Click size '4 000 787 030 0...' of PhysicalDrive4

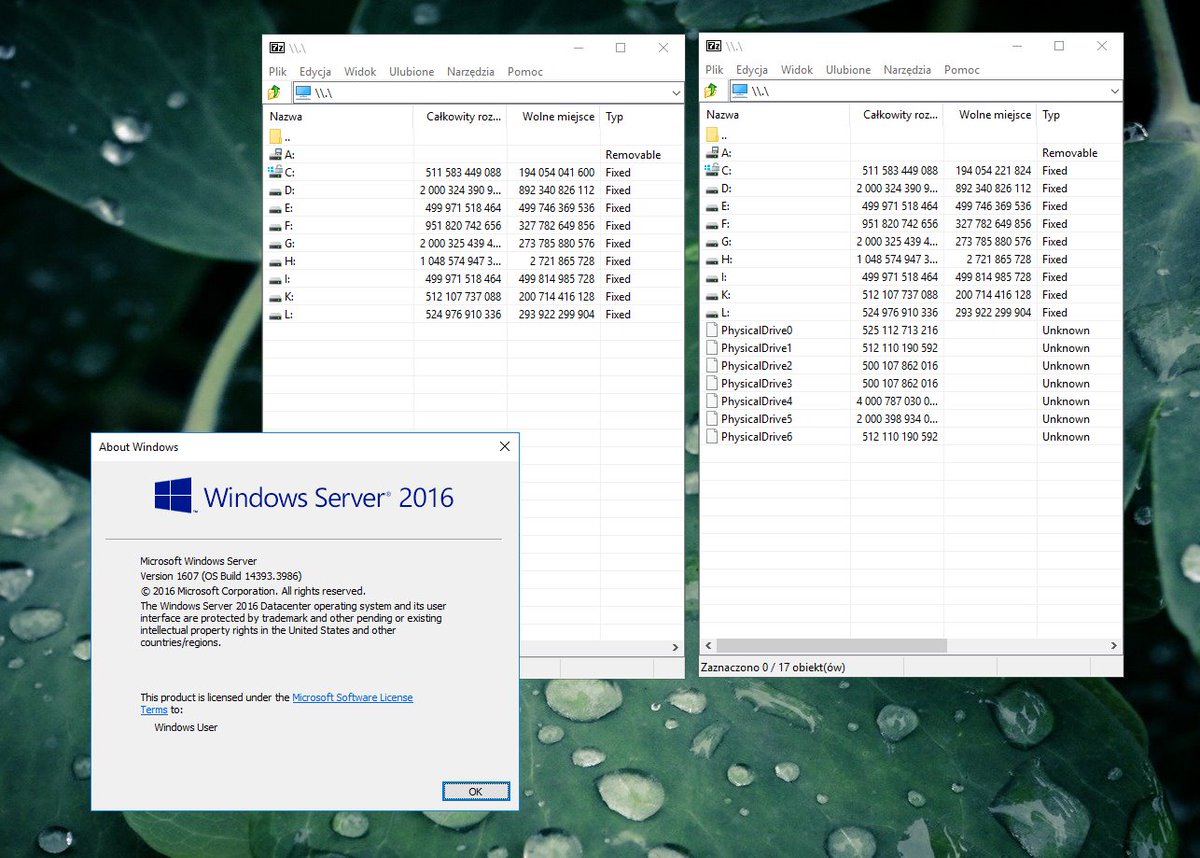[899, 401]
